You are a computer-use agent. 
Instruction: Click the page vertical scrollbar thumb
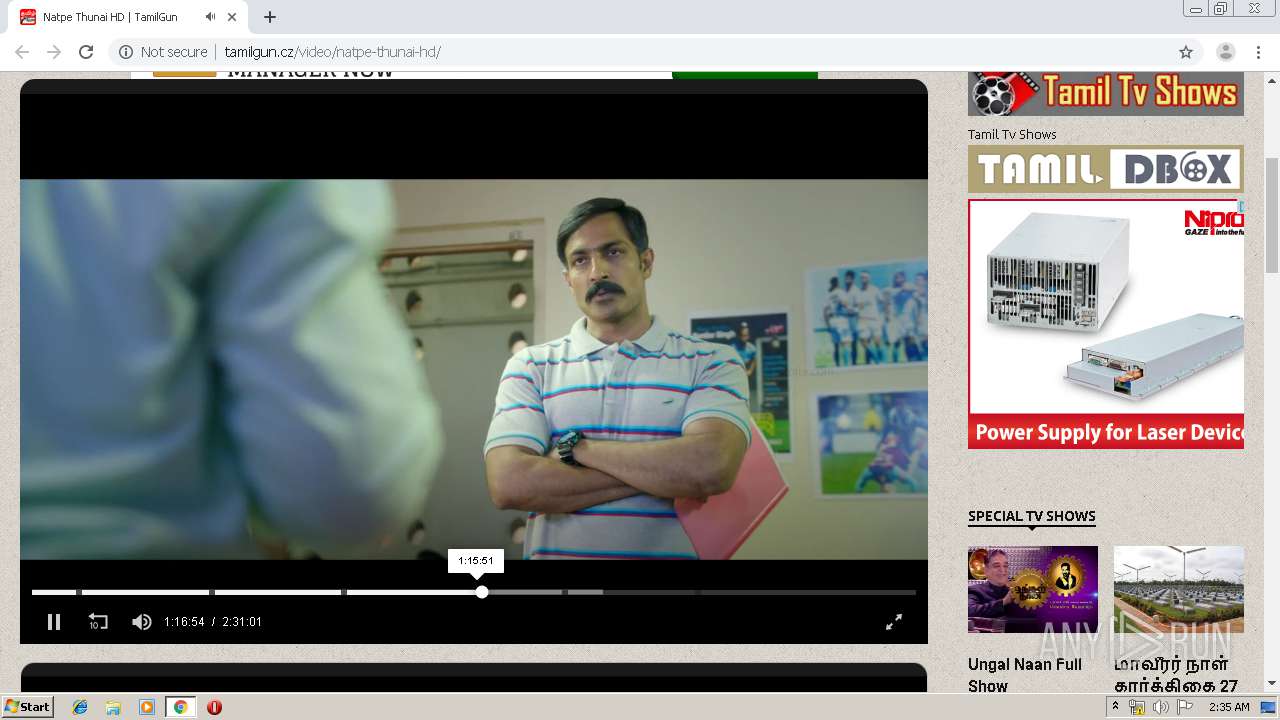[1272, 215]
